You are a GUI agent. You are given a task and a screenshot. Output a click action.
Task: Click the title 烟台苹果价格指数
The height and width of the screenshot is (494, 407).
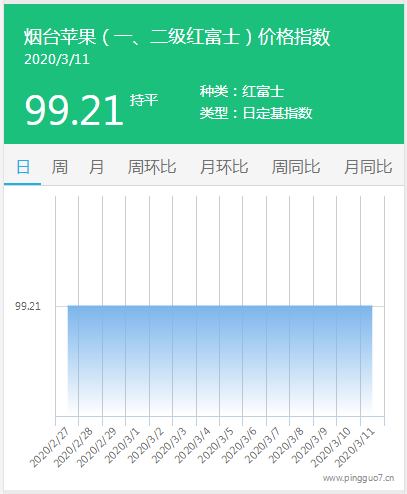[177, 37]
